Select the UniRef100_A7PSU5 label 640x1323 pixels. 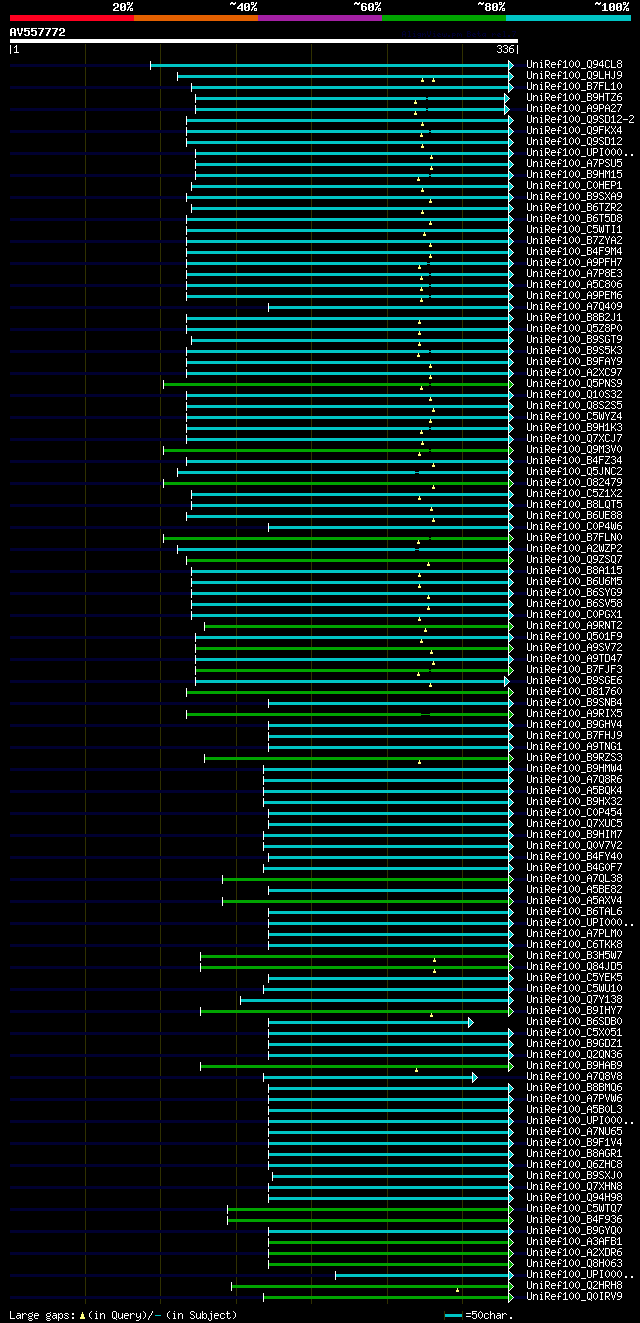[x=574, y=164]
